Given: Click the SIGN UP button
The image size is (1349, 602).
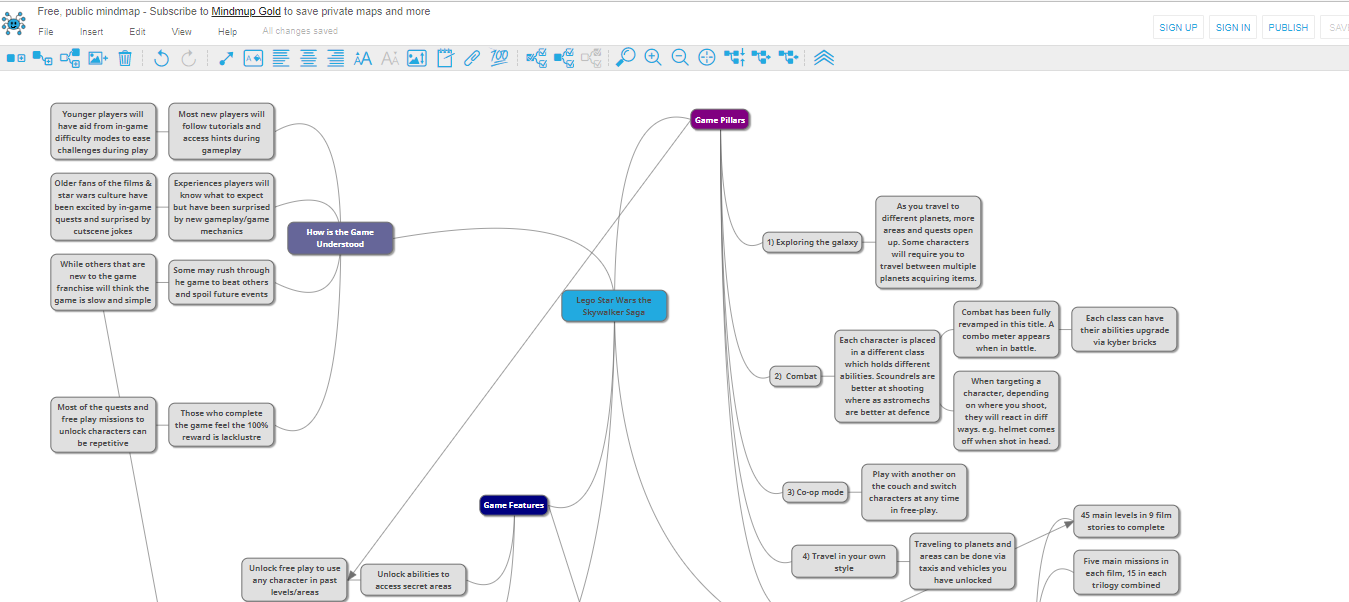Looking at the screenshot, I should point(1178,28).
